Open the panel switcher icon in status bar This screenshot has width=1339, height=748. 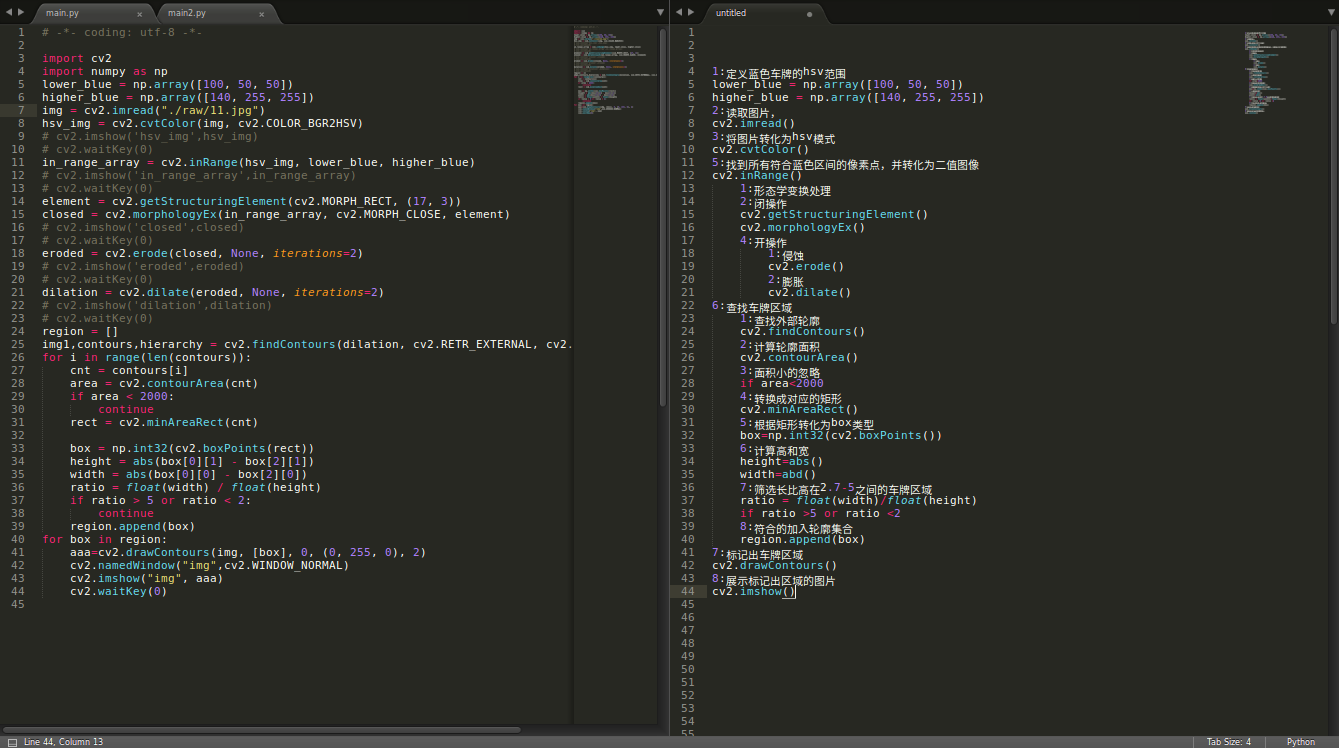[12, 742]
